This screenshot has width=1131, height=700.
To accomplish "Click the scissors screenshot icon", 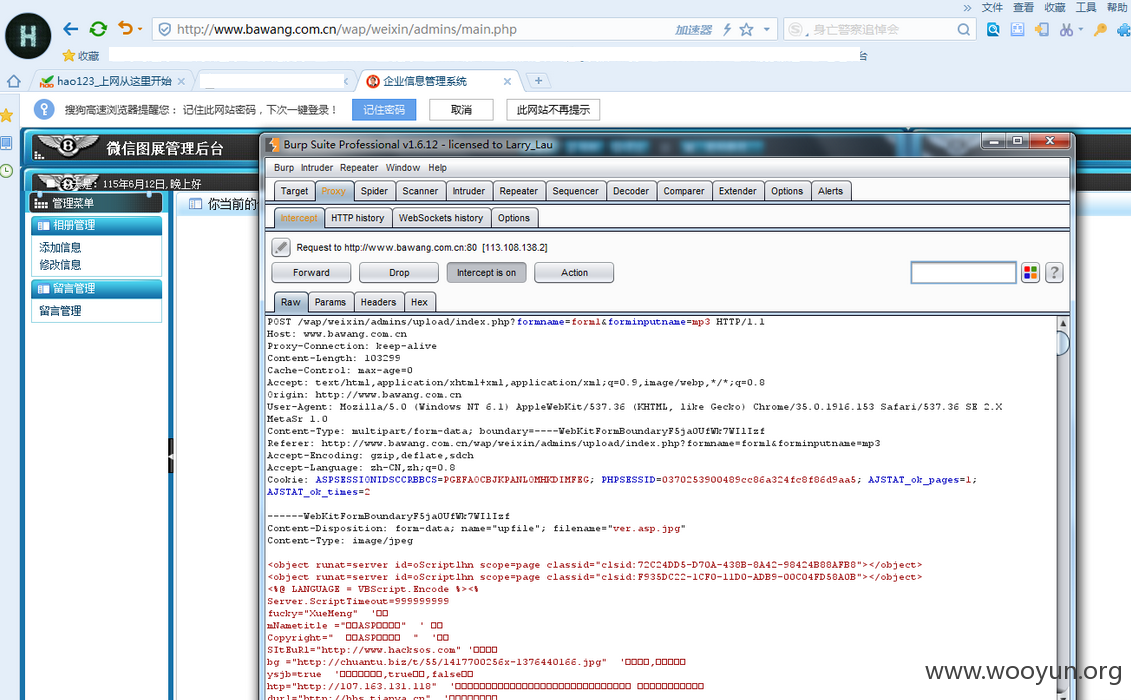I will pyautogui.click(x=1066, y=30).
